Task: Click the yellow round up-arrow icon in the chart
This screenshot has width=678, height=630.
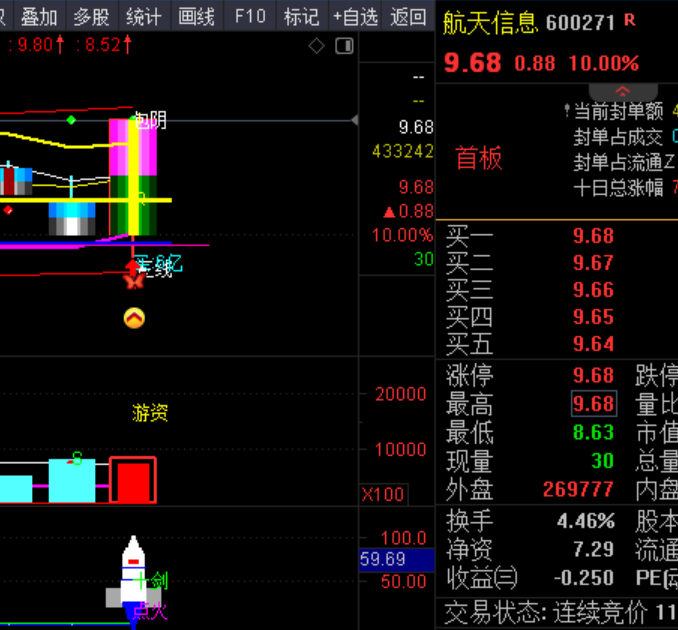Action: click(x=134, y=318)
